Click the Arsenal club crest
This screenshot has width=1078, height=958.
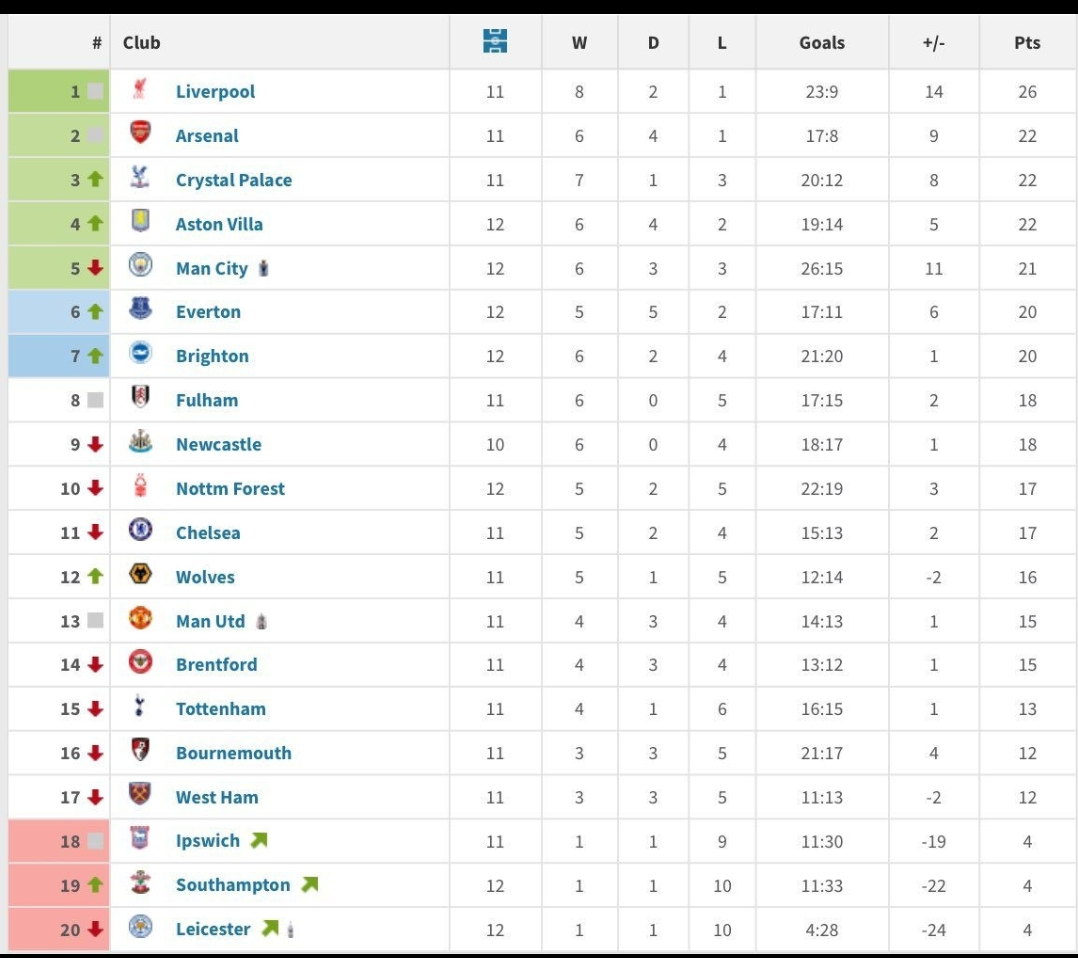pyautogui.click(x=140, y=134)
